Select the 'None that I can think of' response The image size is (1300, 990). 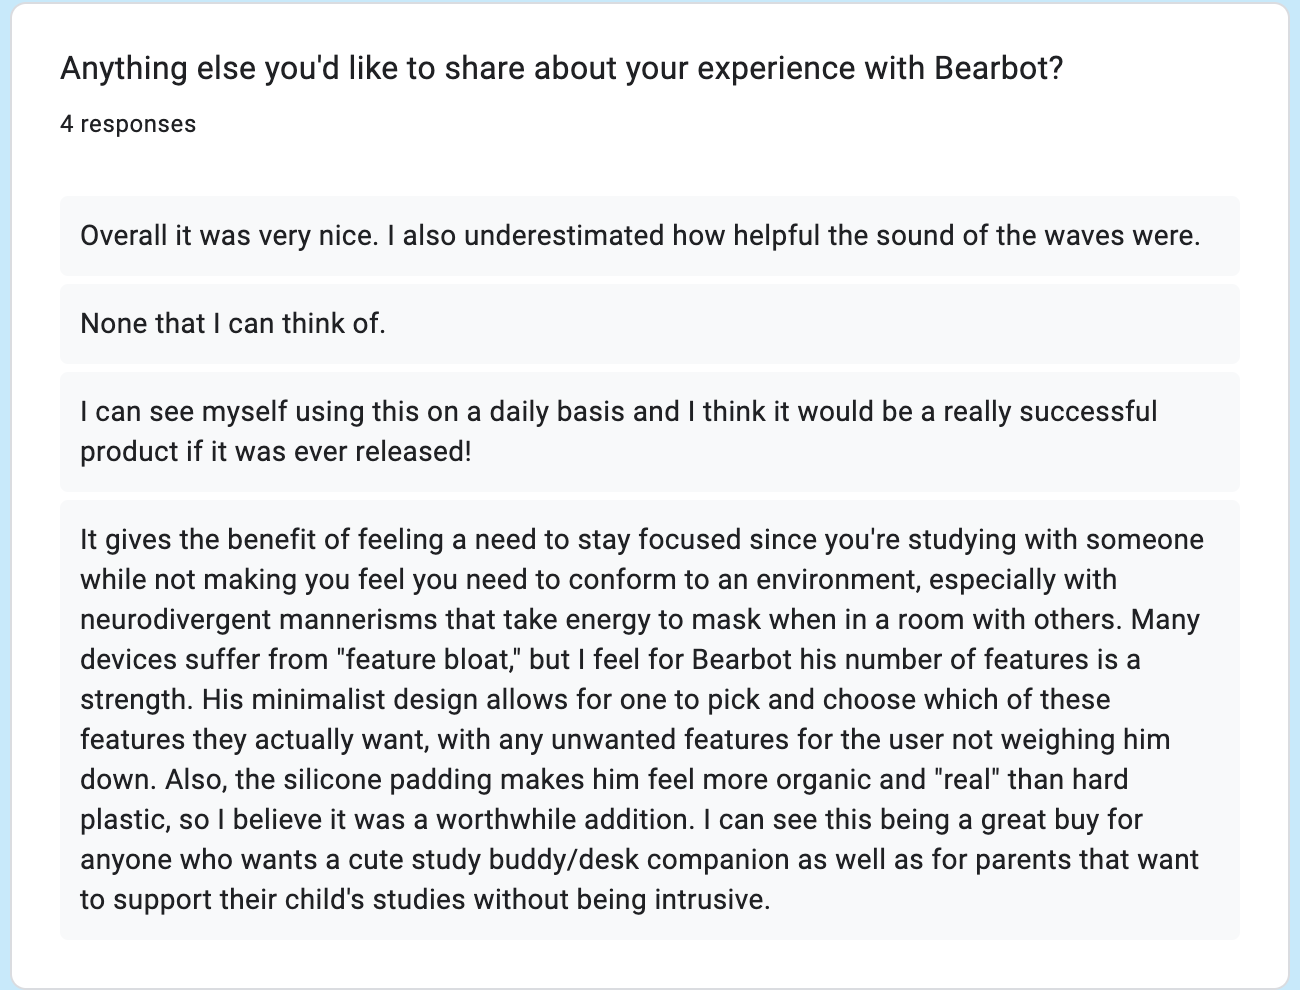(x=650, y=324)
